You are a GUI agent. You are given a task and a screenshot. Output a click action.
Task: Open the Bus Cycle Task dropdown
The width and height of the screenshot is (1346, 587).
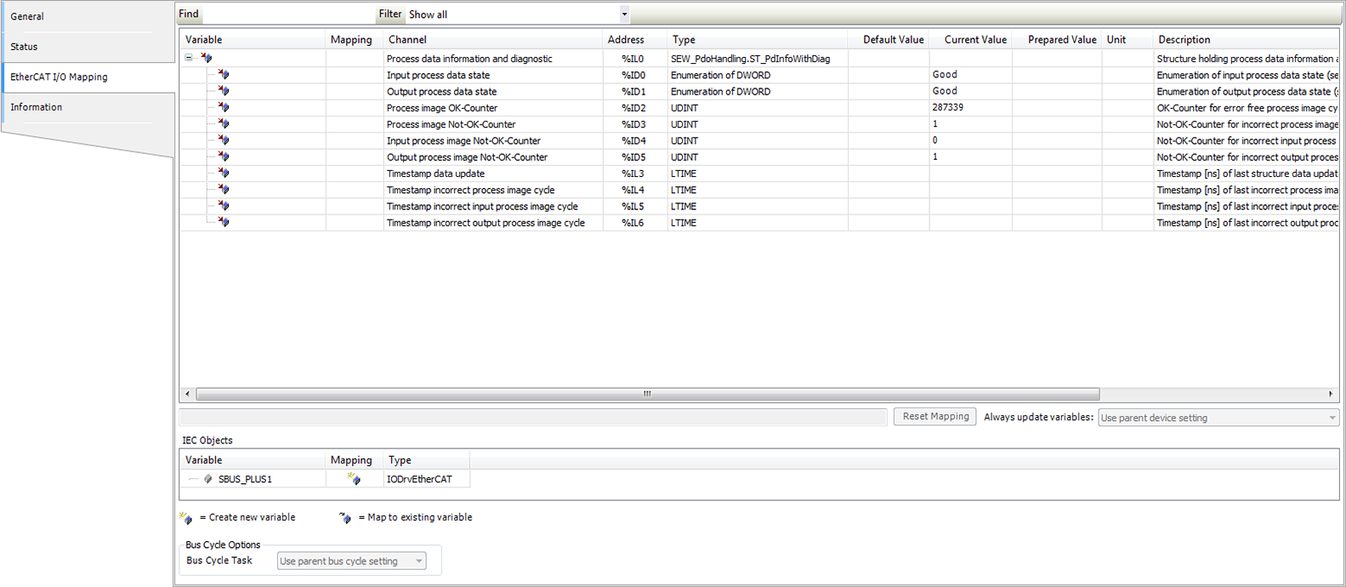pos(419,561)
